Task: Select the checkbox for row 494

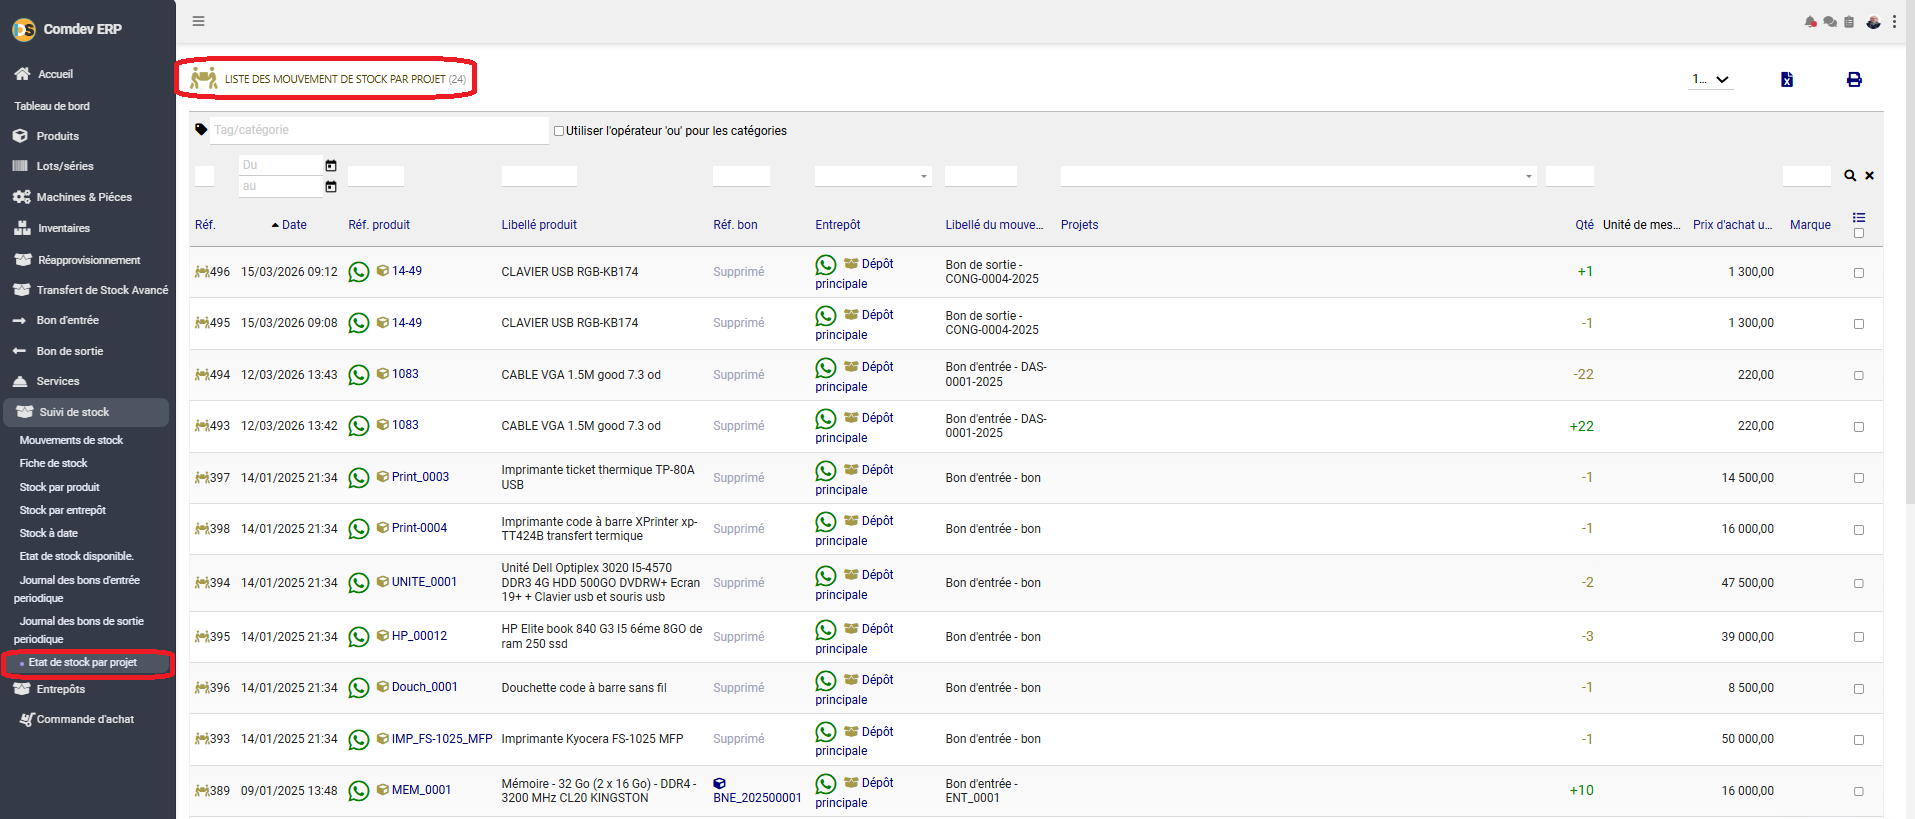Action: click(1859, 376)
